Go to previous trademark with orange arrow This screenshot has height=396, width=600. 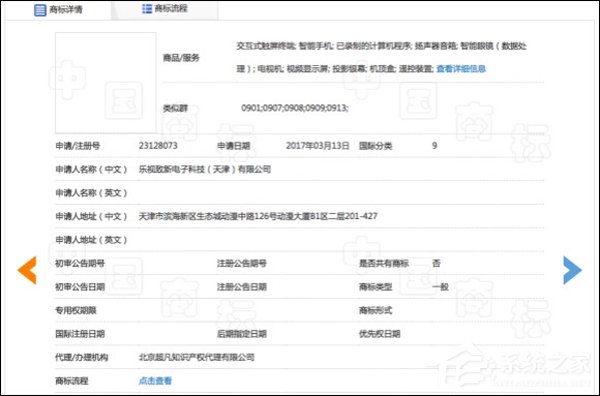point(27,270)
